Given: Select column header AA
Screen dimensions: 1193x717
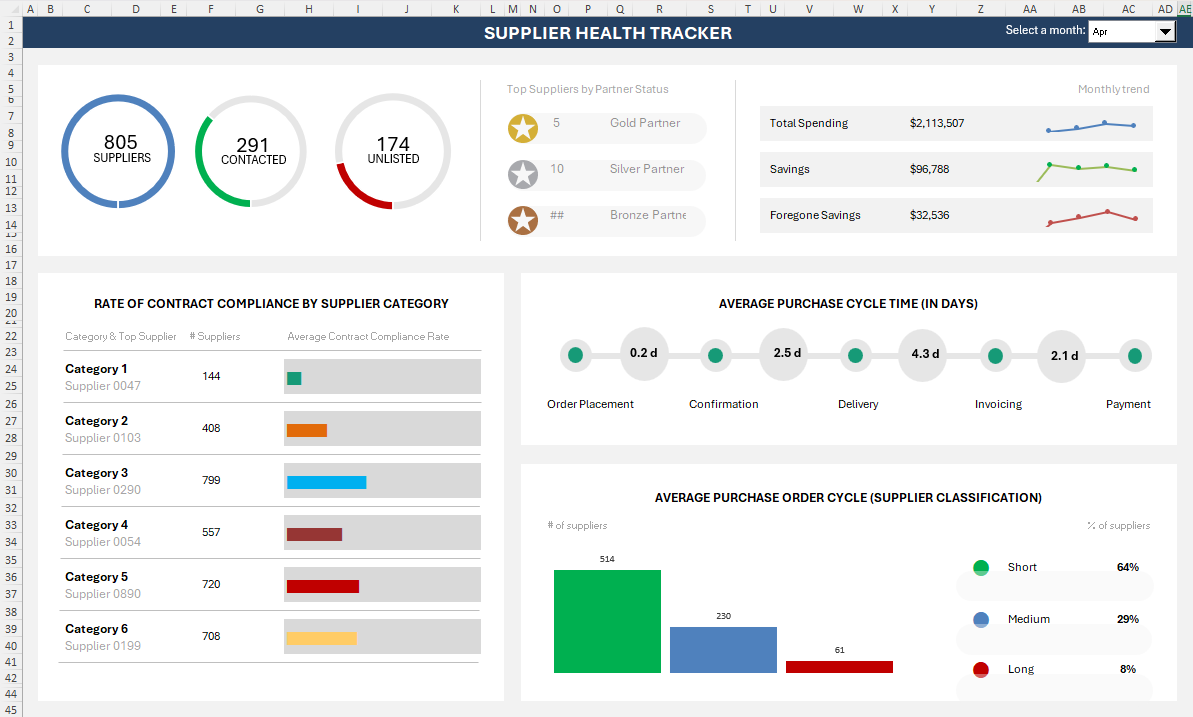Looking at the screenshot, I should tap(1029, 8).
